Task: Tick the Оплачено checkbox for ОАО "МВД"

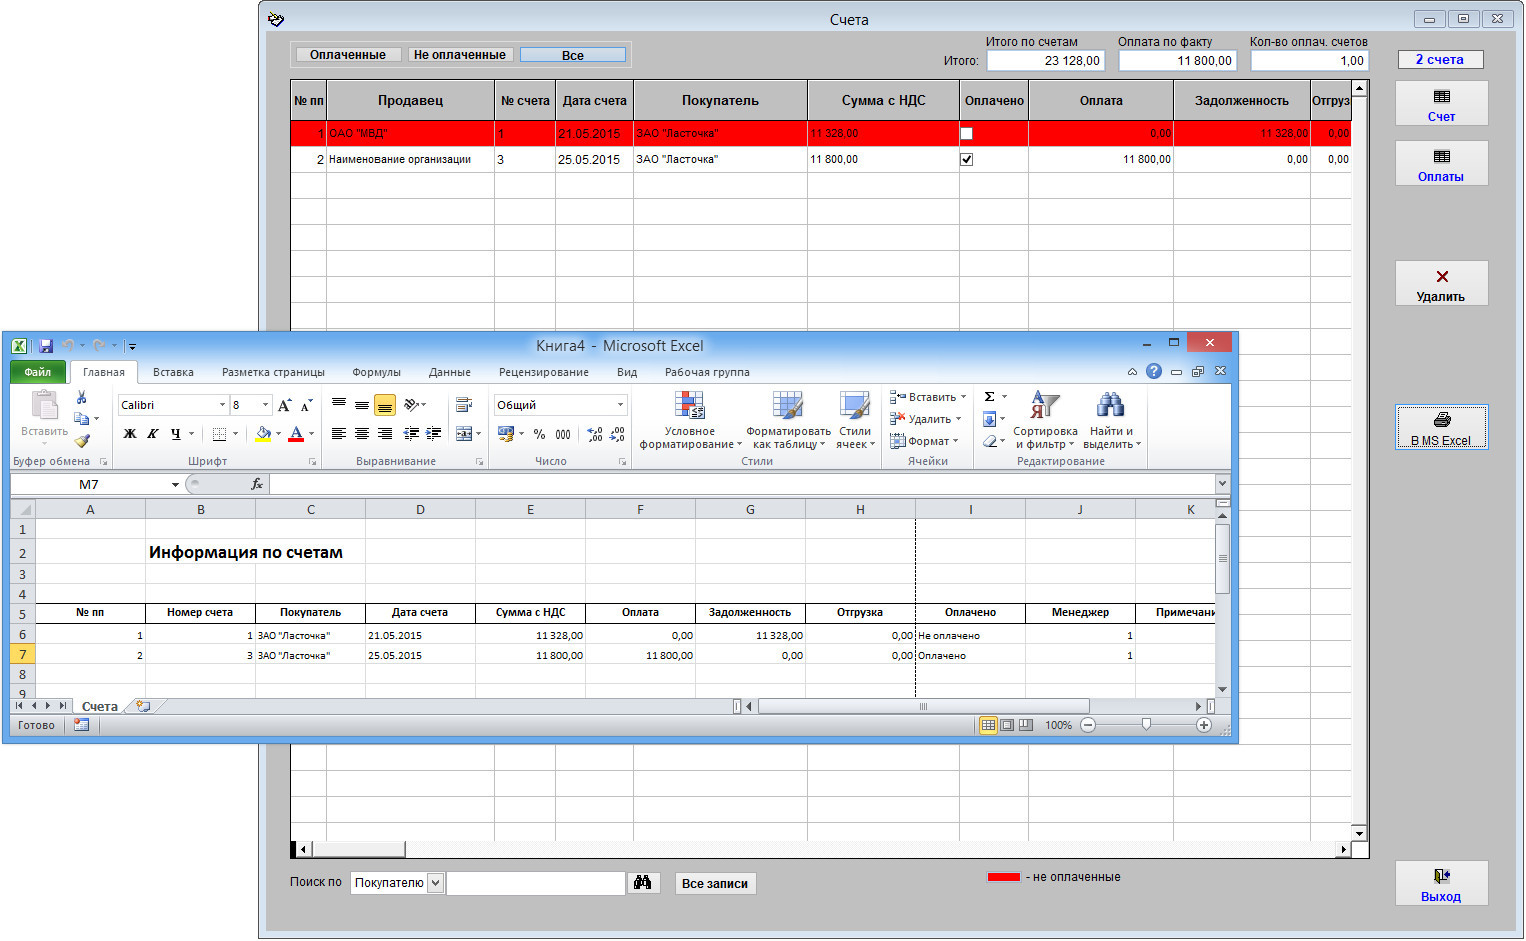Action: [x=966, y=133]
